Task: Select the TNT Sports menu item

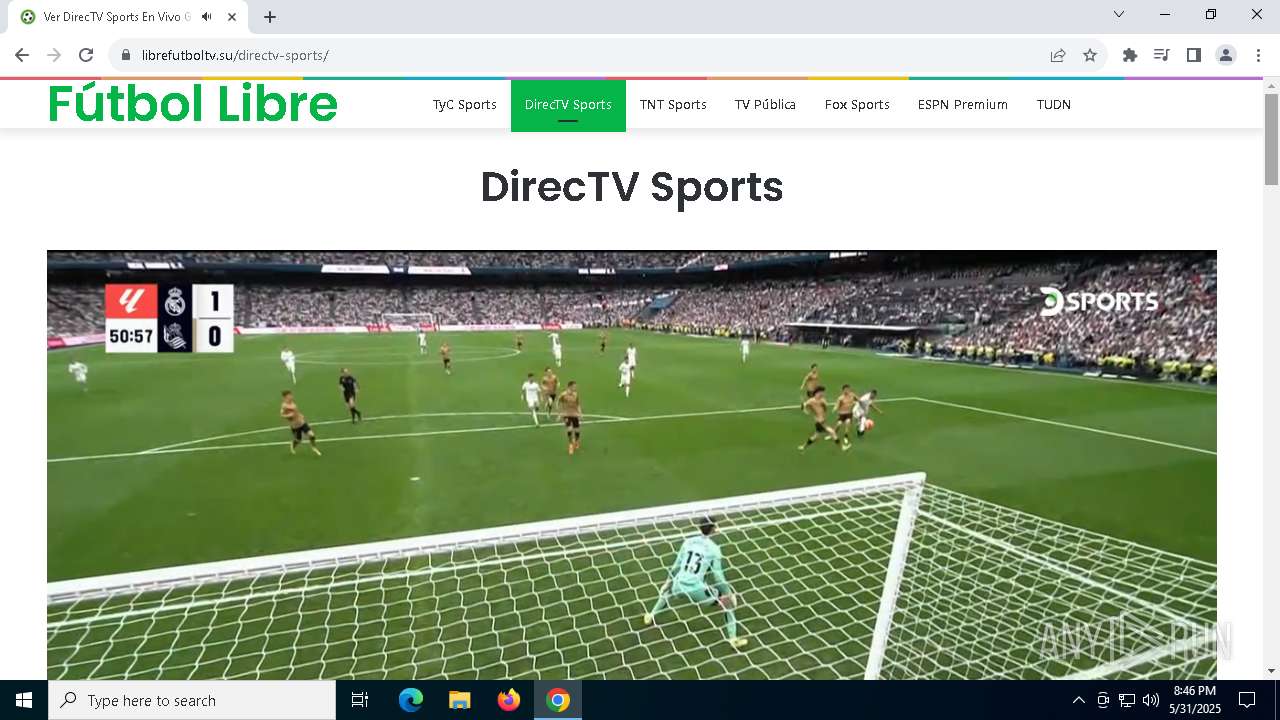Action: point(673,104)
